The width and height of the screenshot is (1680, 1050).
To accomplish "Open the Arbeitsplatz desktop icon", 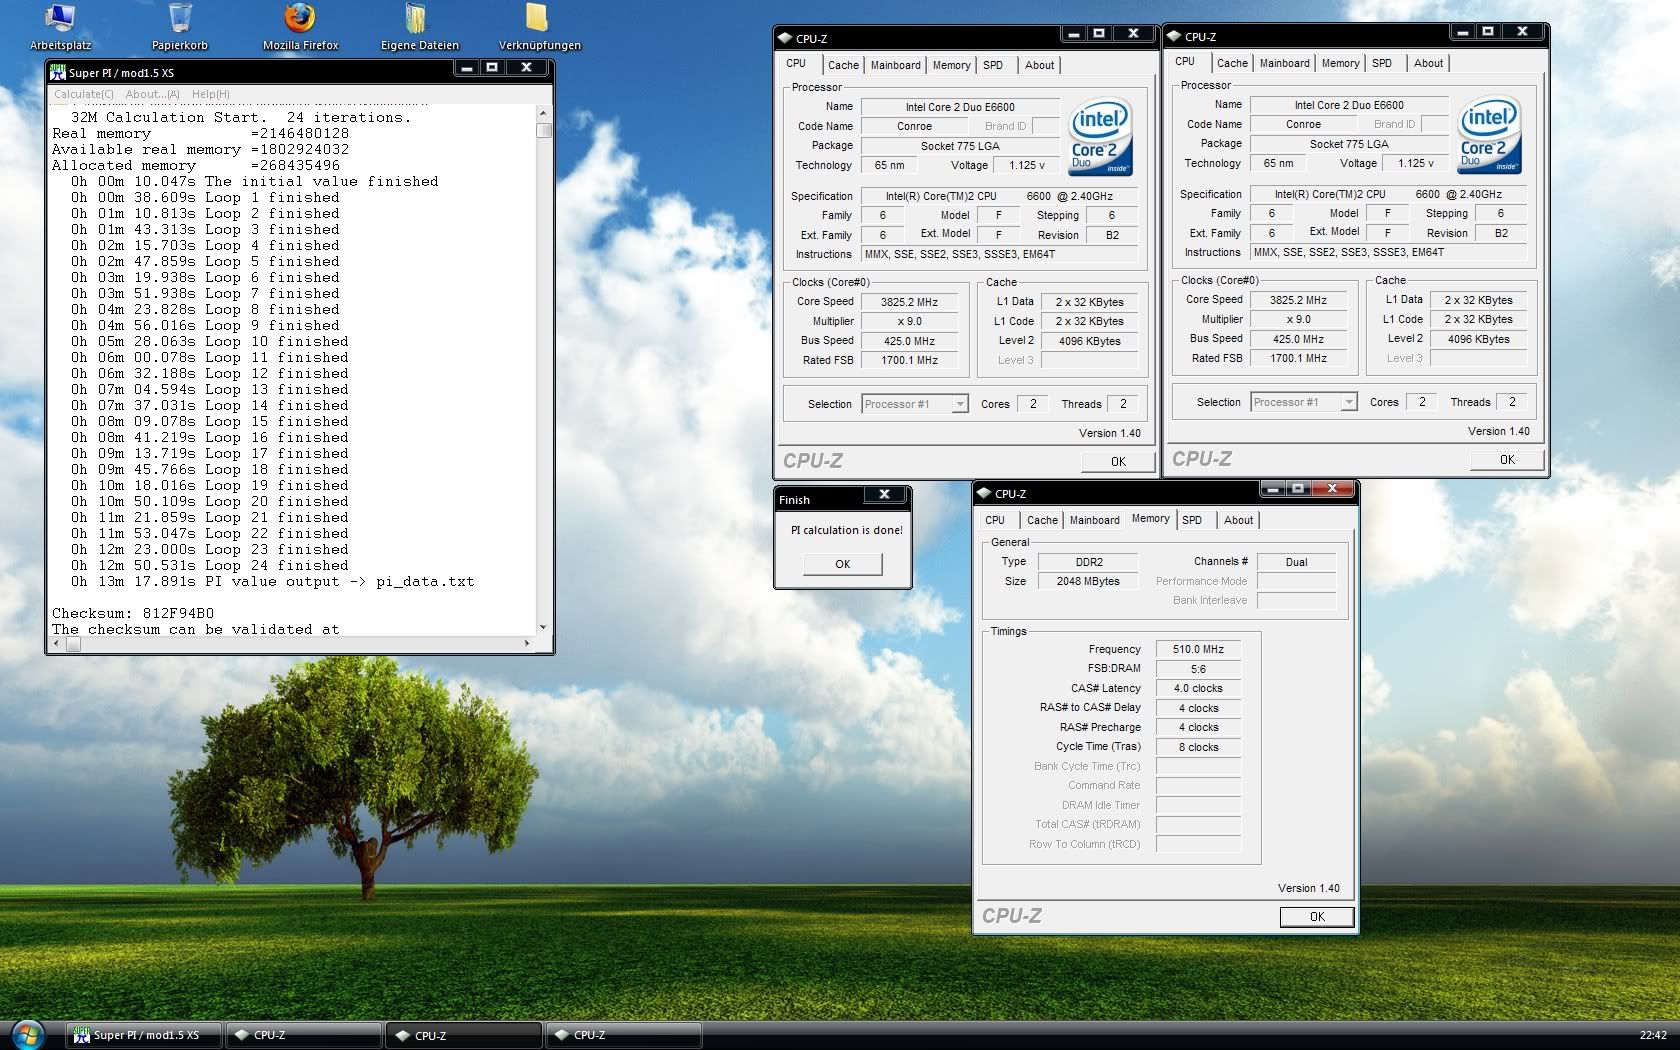I will coord(60,27).
